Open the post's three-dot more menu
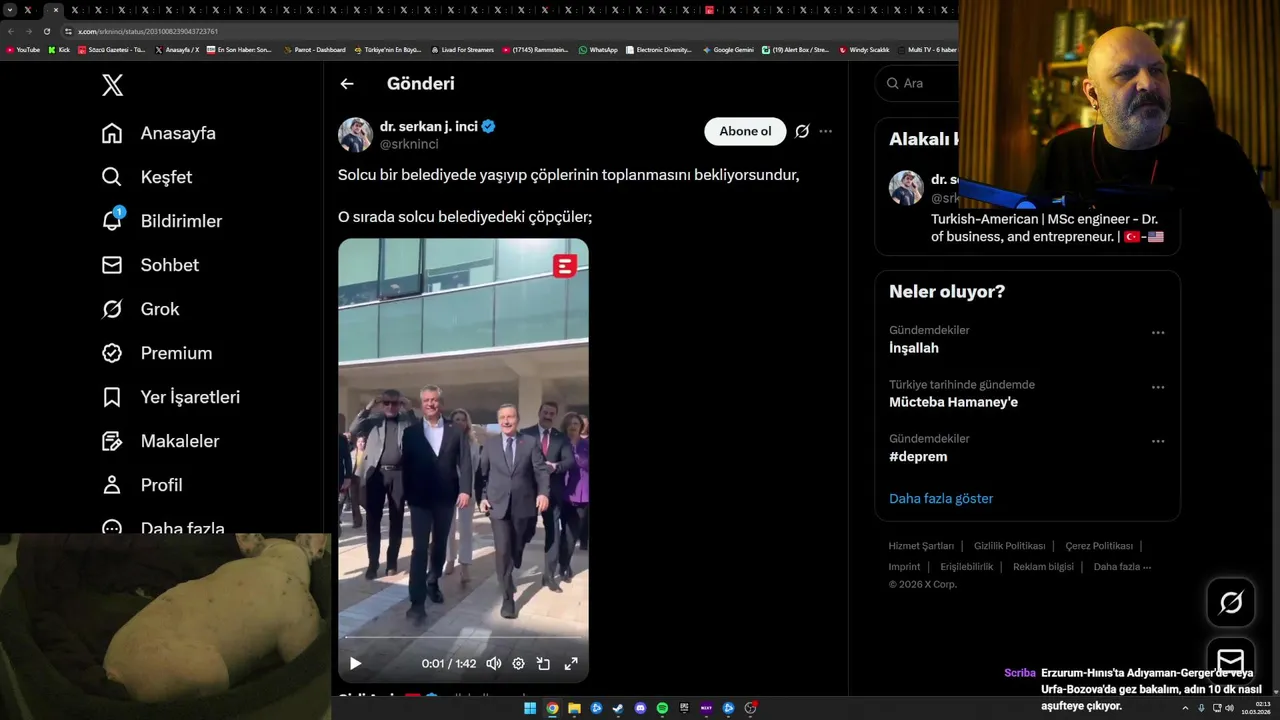This screenshot has height=720, width=1280. tap(825, 131)
